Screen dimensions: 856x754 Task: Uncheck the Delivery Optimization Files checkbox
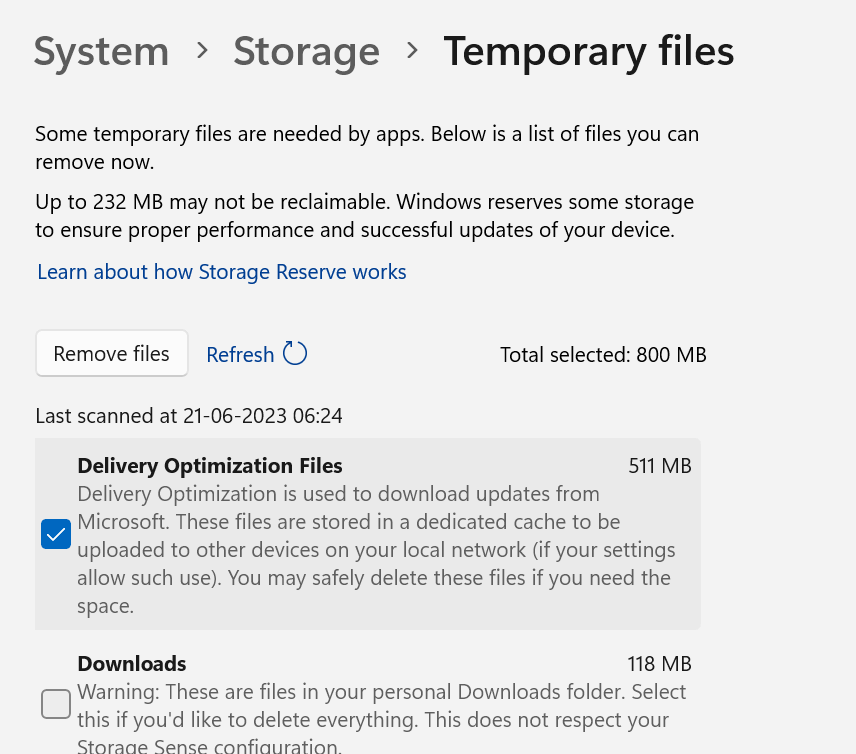pos(56,535)
